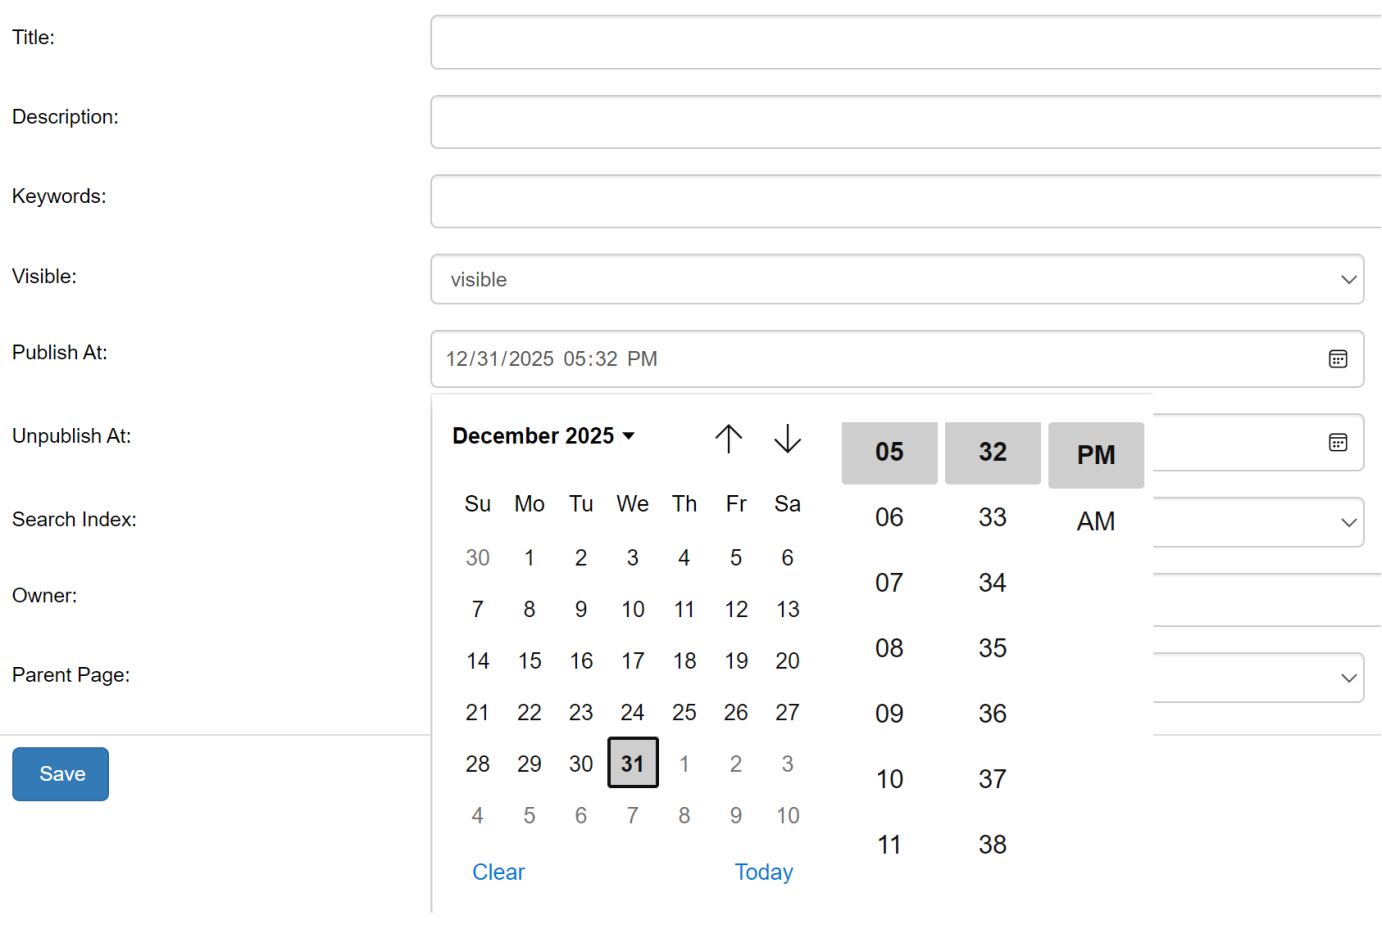Go to previous month with up arrow
The height and width of the screenshot is (933, 1382).
[x=728, y=438]
